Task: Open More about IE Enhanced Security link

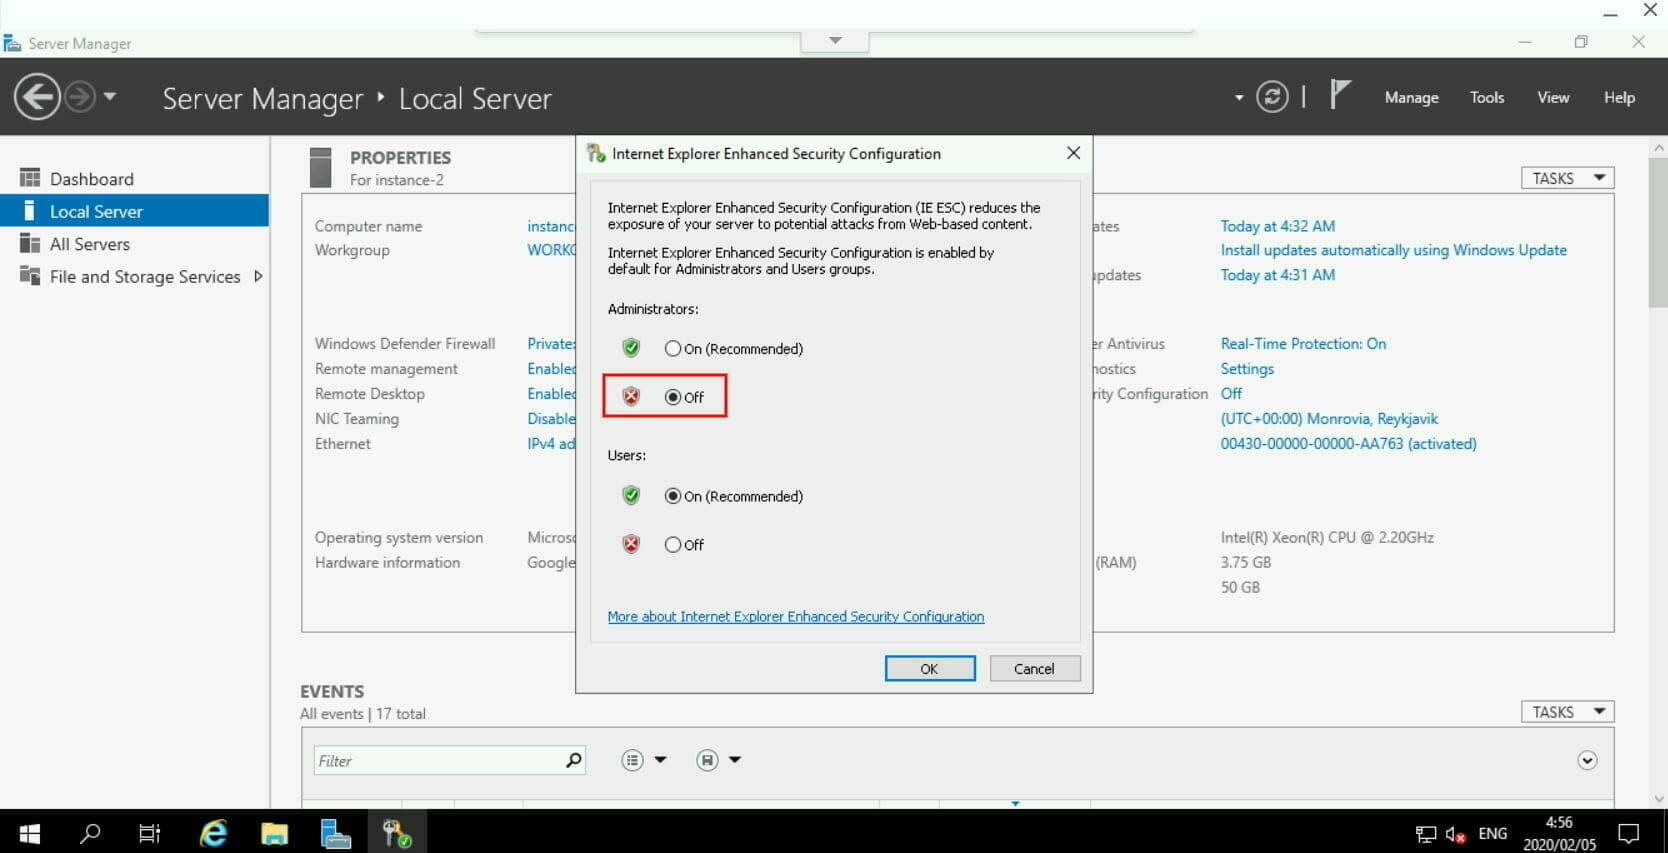Action: (796, 616)
